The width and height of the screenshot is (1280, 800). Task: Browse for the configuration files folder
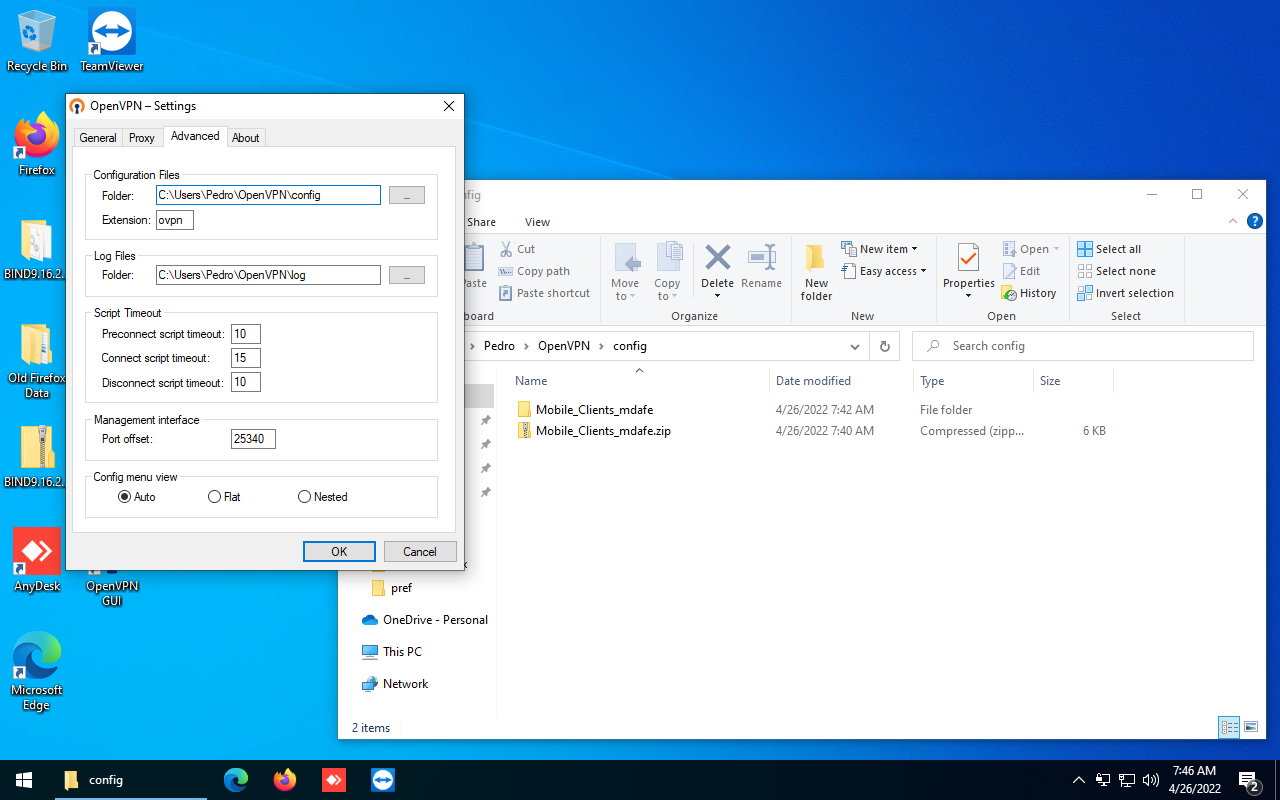tap(406, 195)
